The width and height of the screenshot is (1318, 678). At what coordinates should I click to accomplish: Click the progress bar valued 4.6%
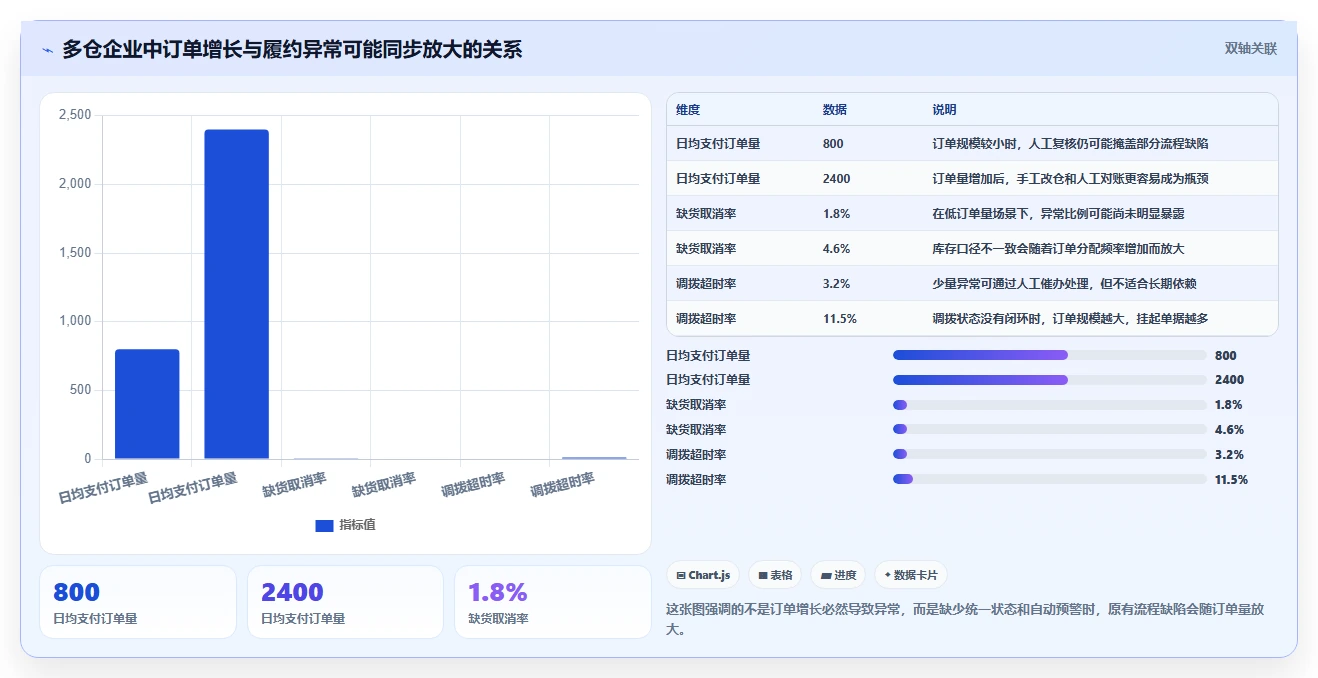pyautogui.click(x=1049, y=430)
